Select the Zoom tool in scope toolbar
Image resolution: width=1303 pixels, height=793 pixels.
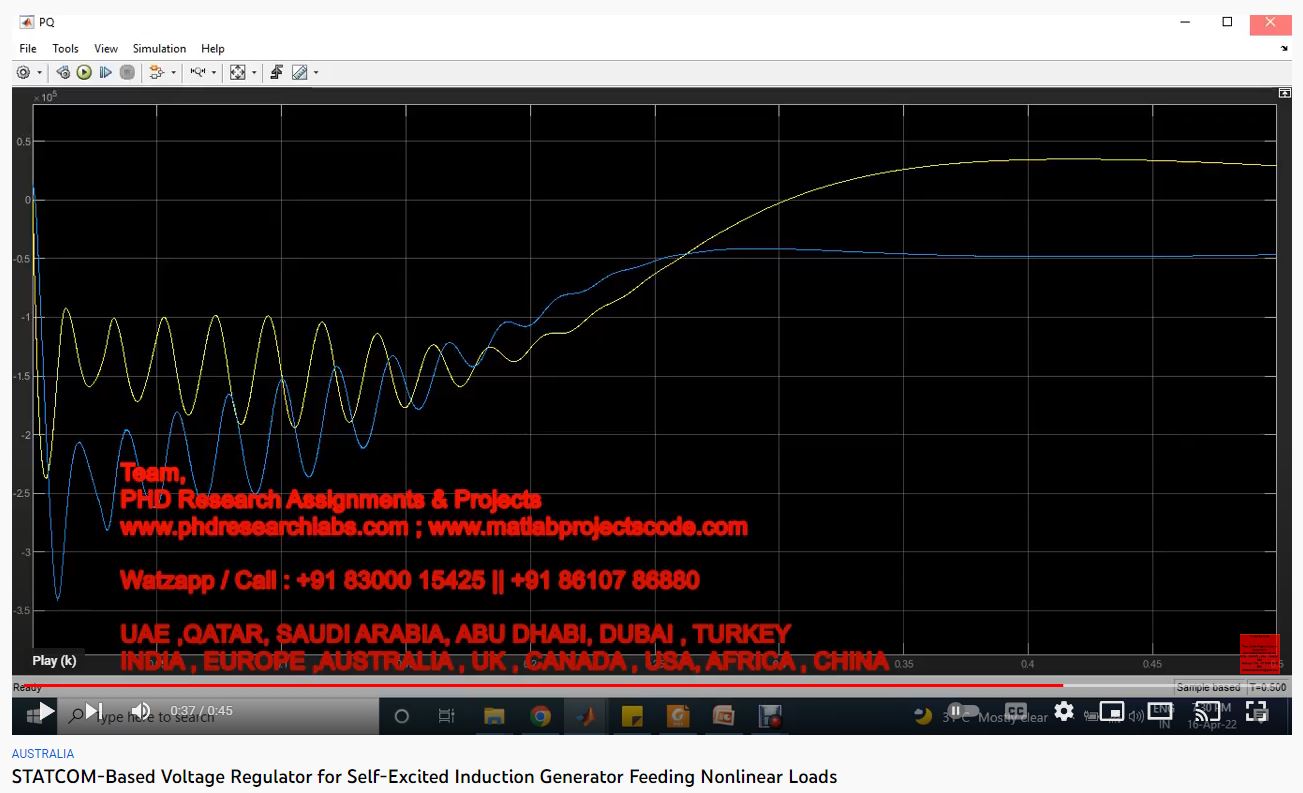[x=197, y=73]
